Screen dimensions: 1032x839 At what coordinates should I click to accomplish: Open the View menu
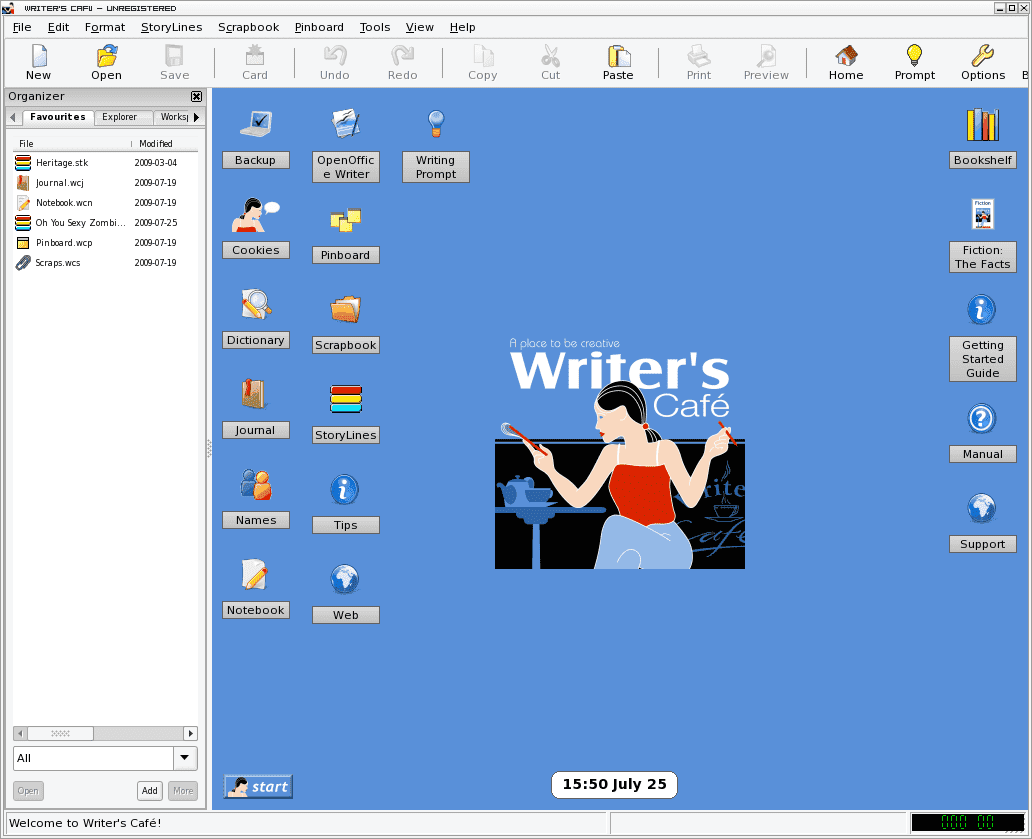pos(420,27)
